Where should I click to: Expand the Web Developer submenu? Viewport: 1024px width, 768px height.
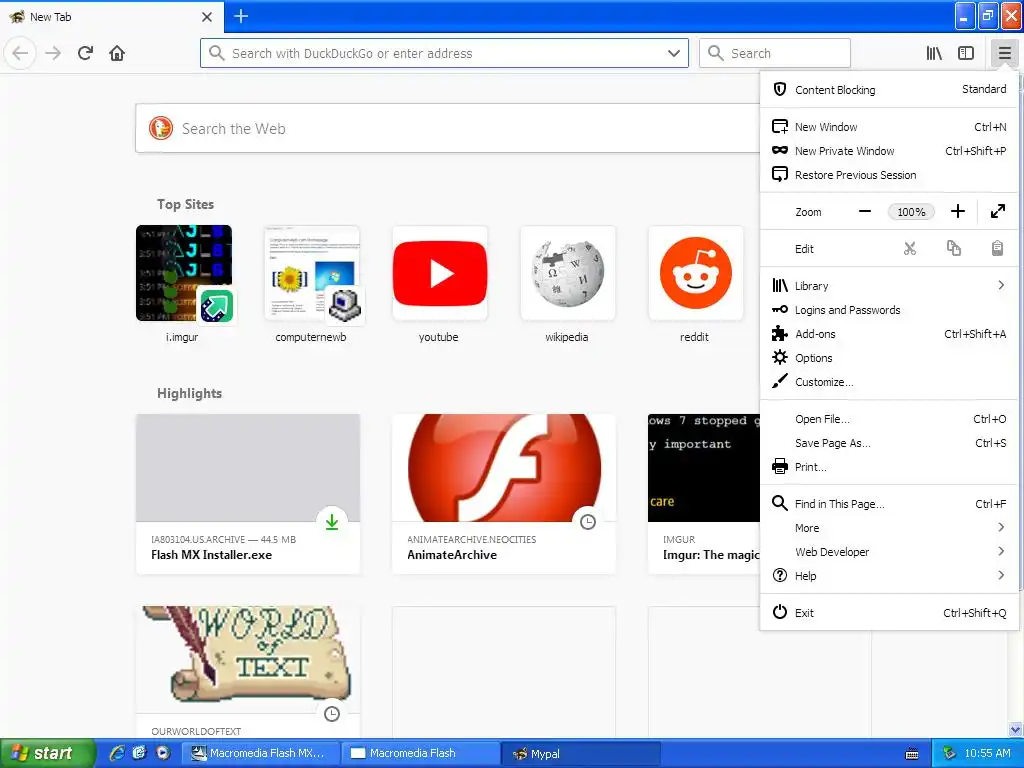(x=889, y=552)
